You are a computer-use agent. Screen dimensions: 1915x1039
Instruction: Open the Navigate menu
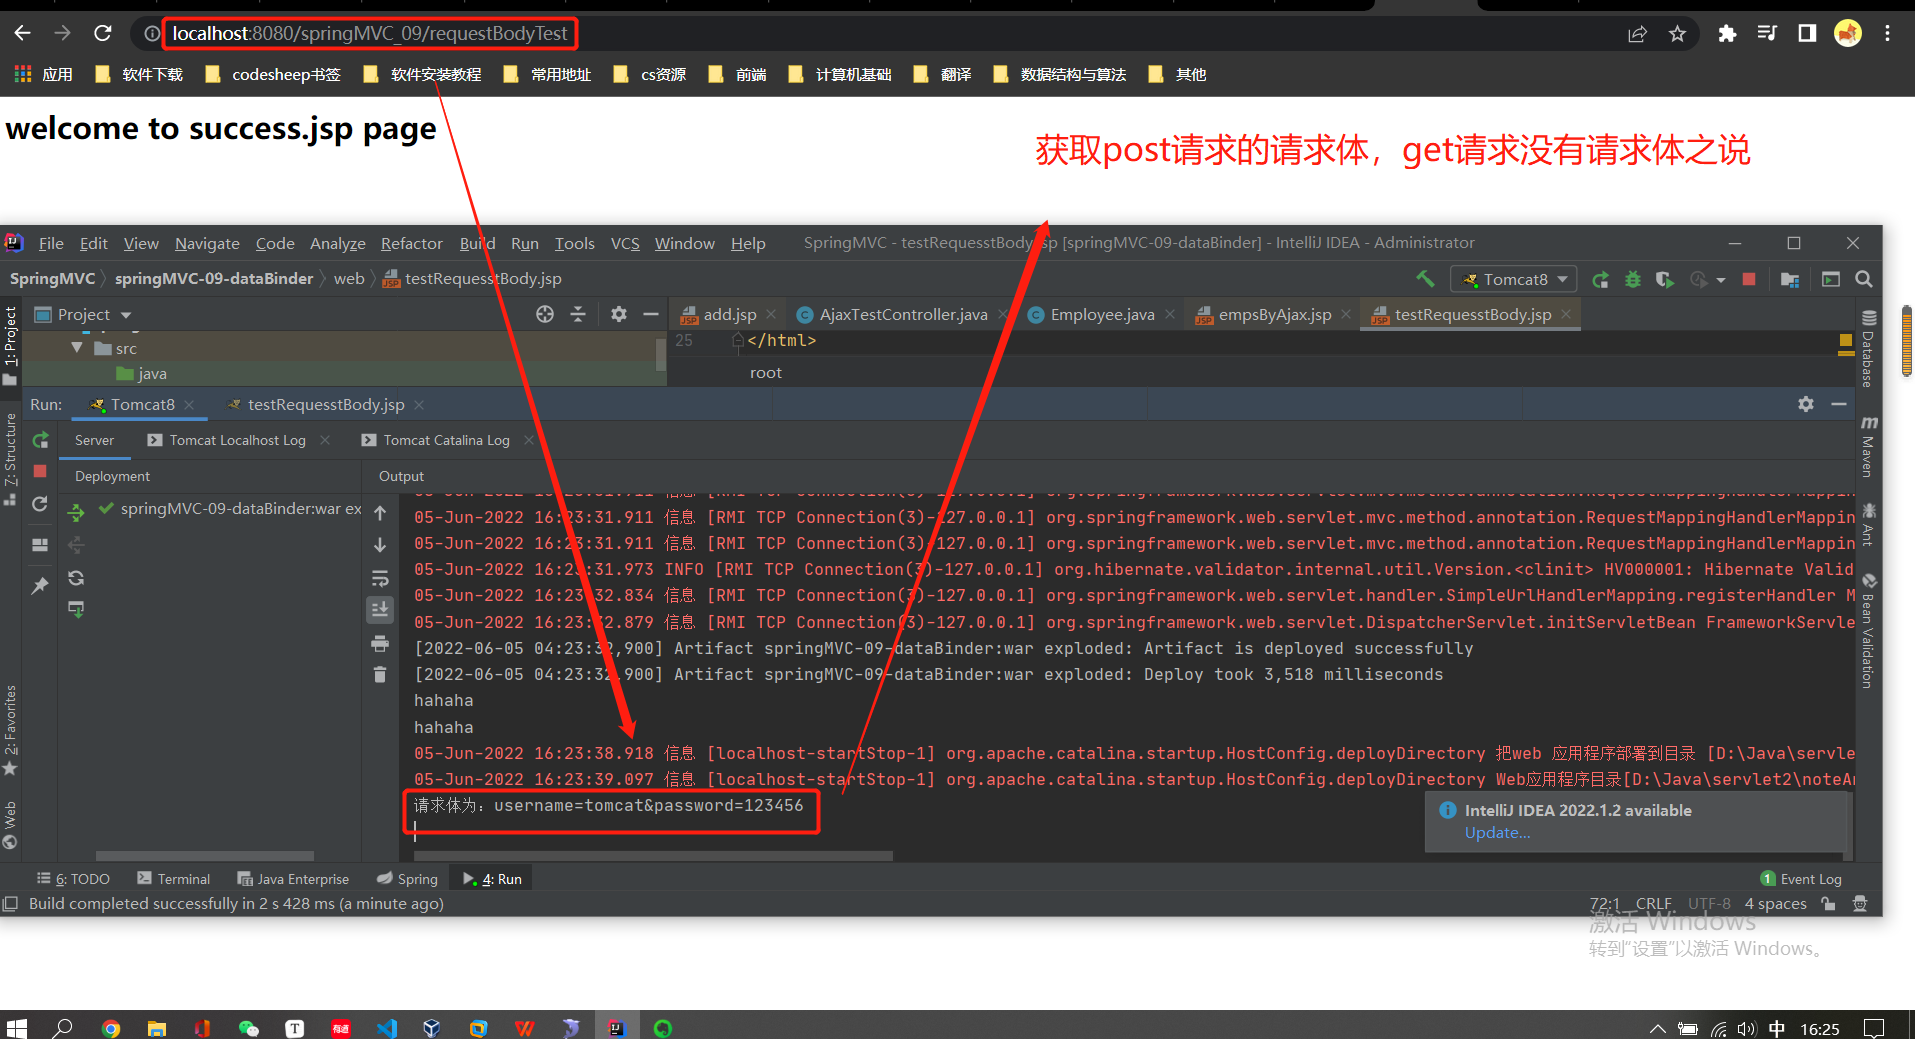click(207, 243)
